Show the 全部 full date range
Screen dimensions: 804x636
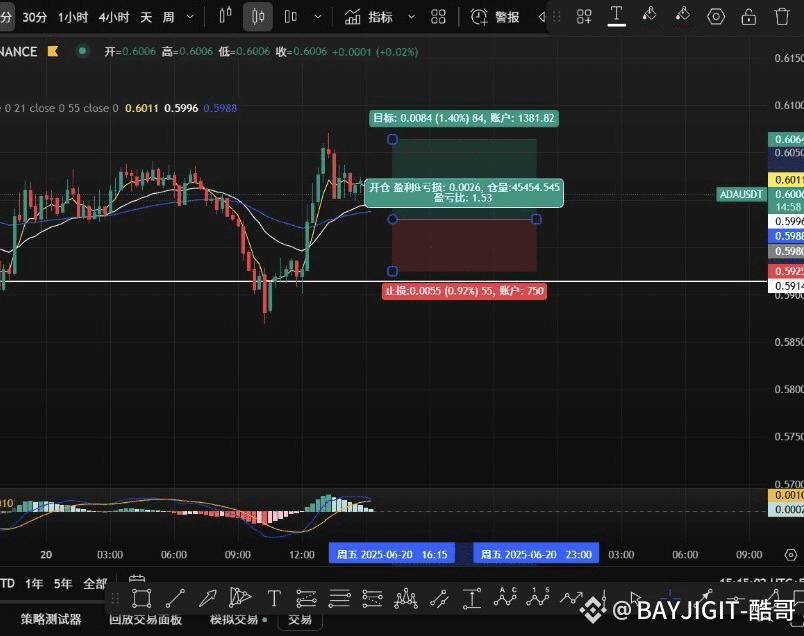tap(95, 584)
